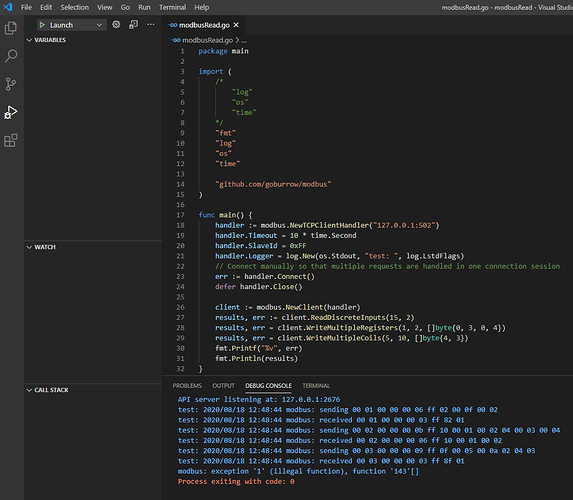Click line number 17 in the gutter
Image resolution: width=573 pixels, height=500 pixels.
[x=181, y=215]
